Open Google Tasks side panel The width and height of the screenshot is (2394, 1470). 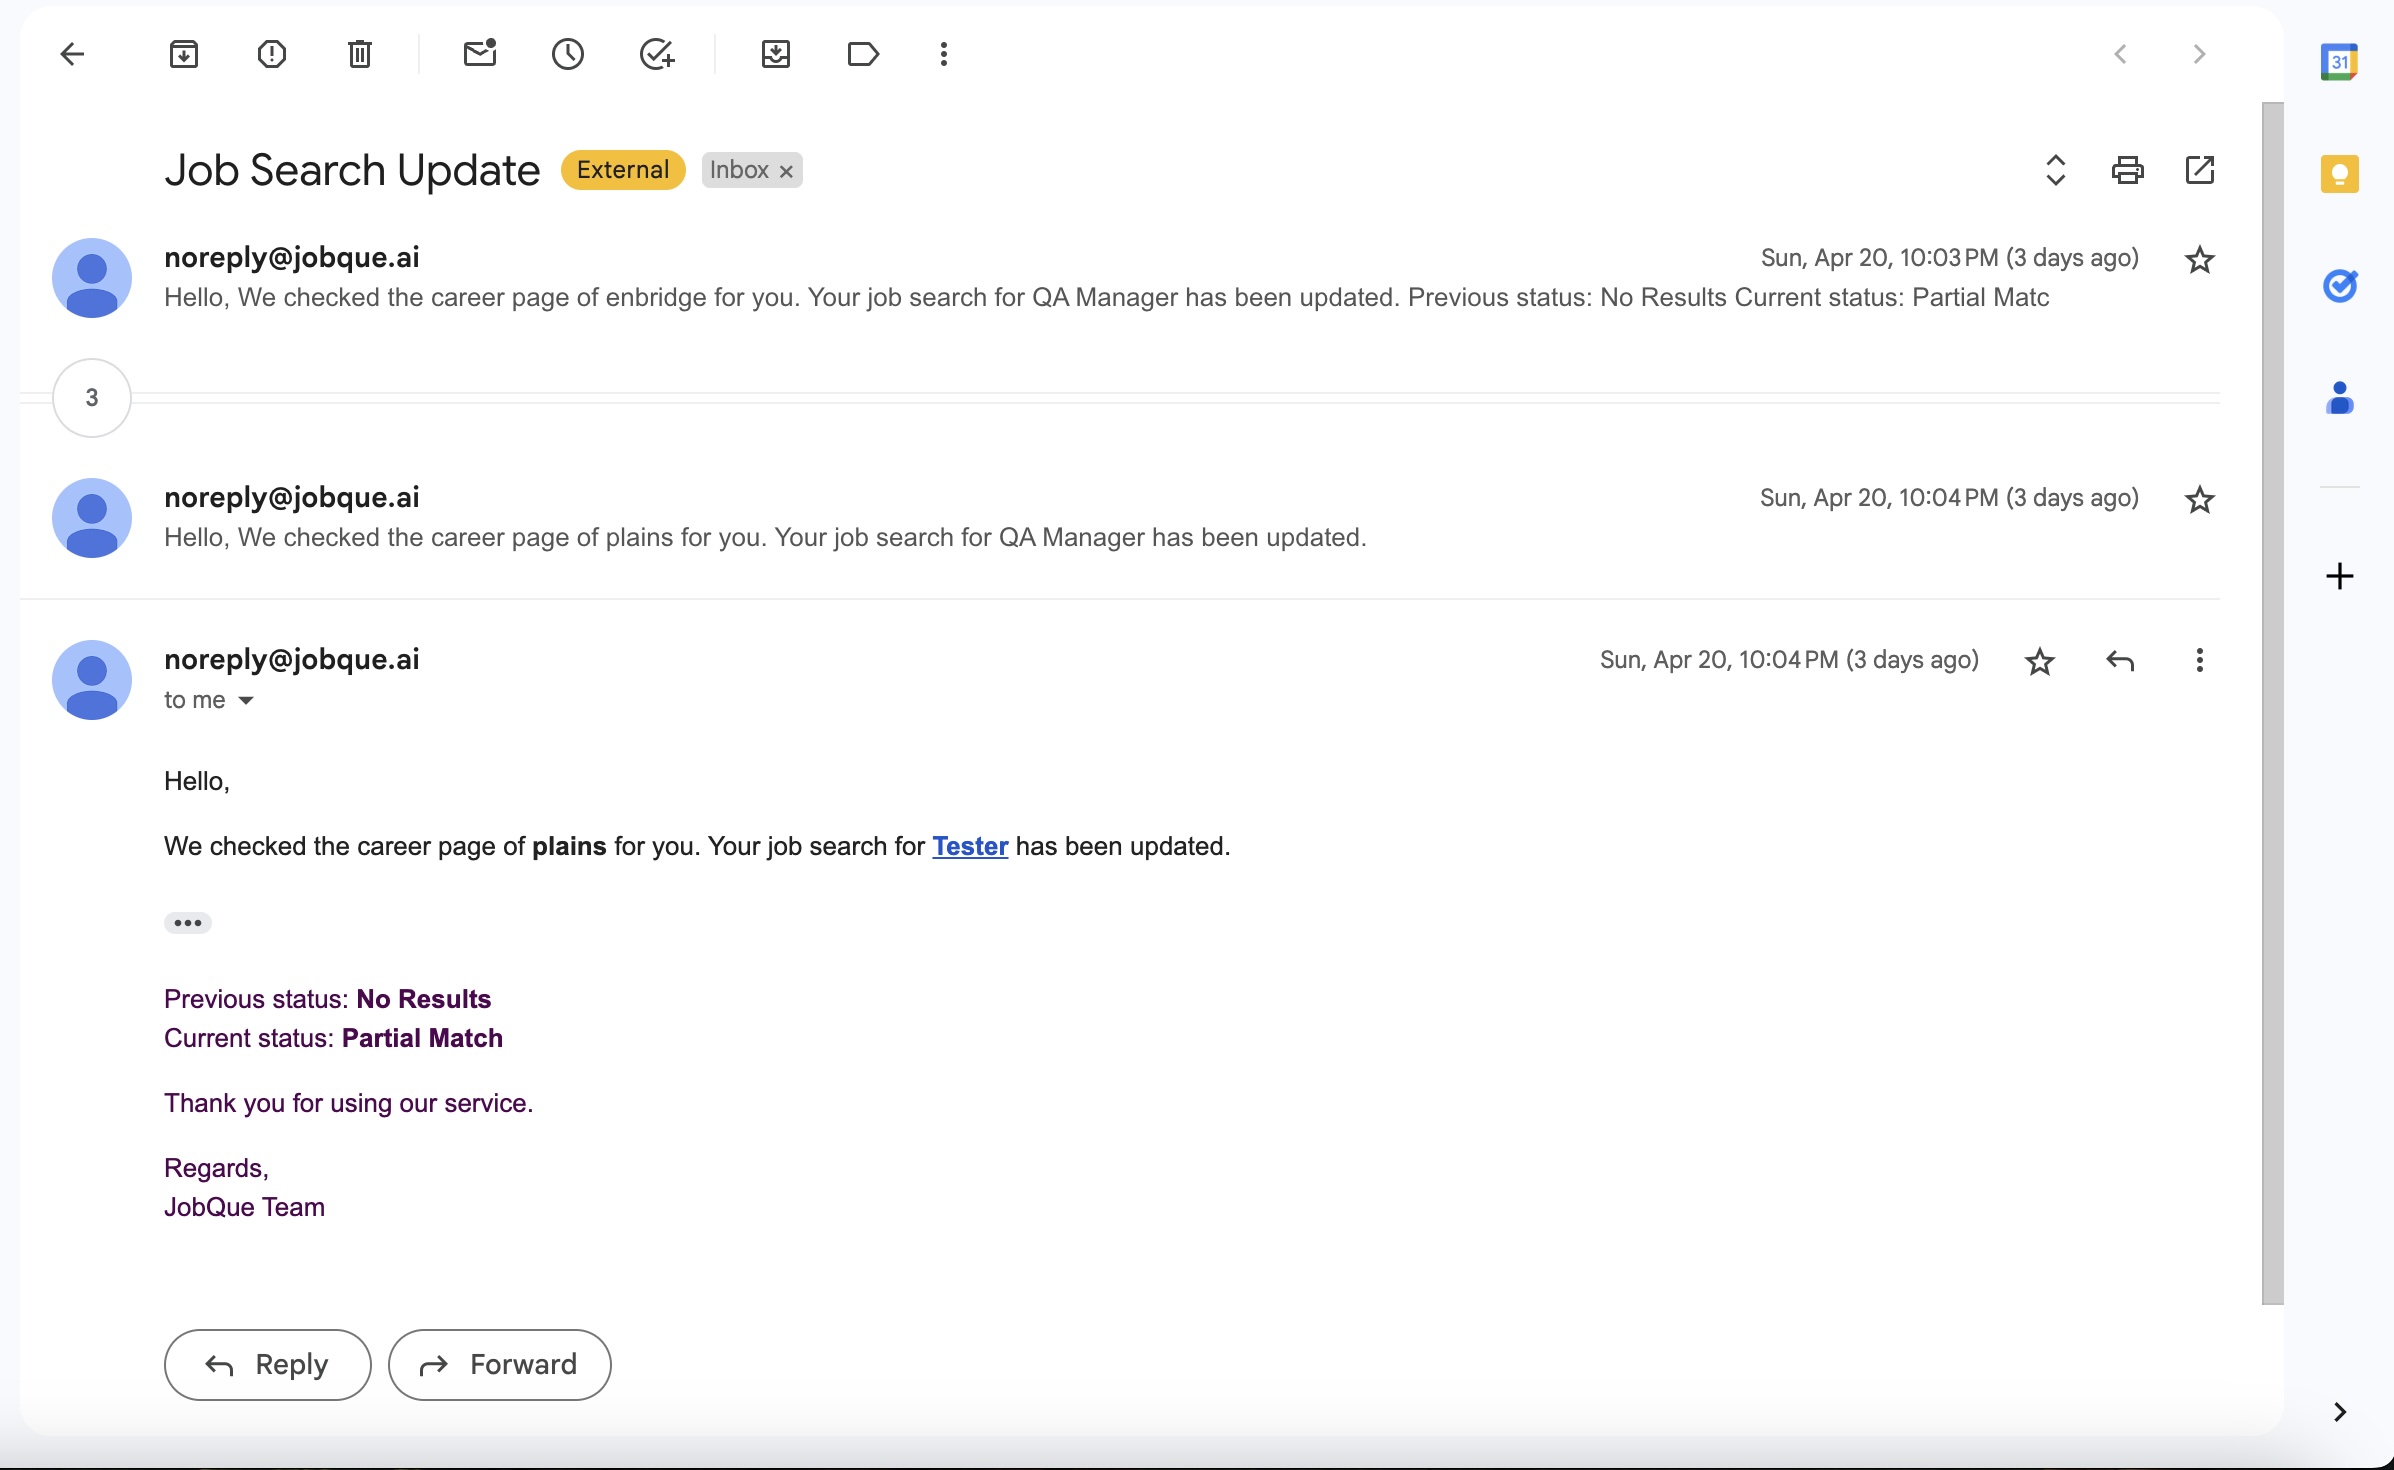2340,286
